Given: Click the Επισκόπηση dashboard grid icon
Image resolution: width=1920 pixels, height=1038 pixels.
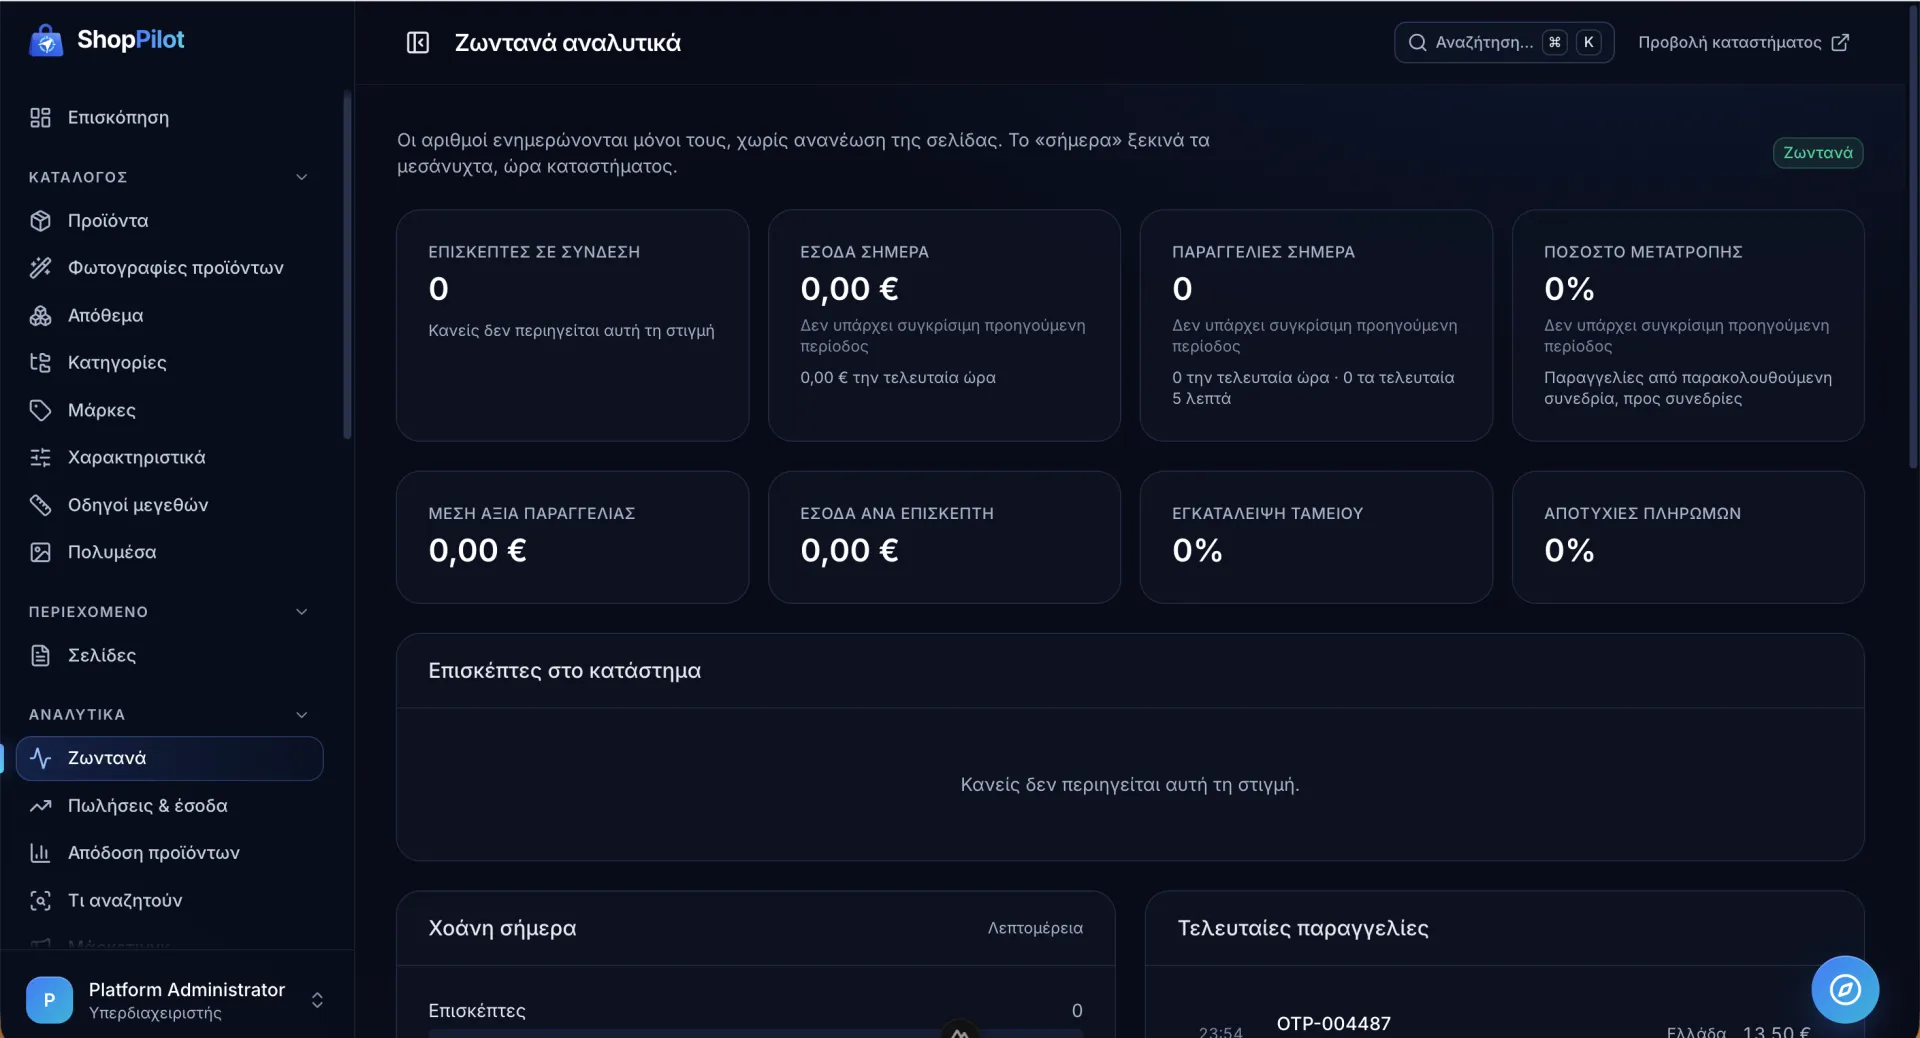Looking at the screenshot, I should click(x=40, y=117).
